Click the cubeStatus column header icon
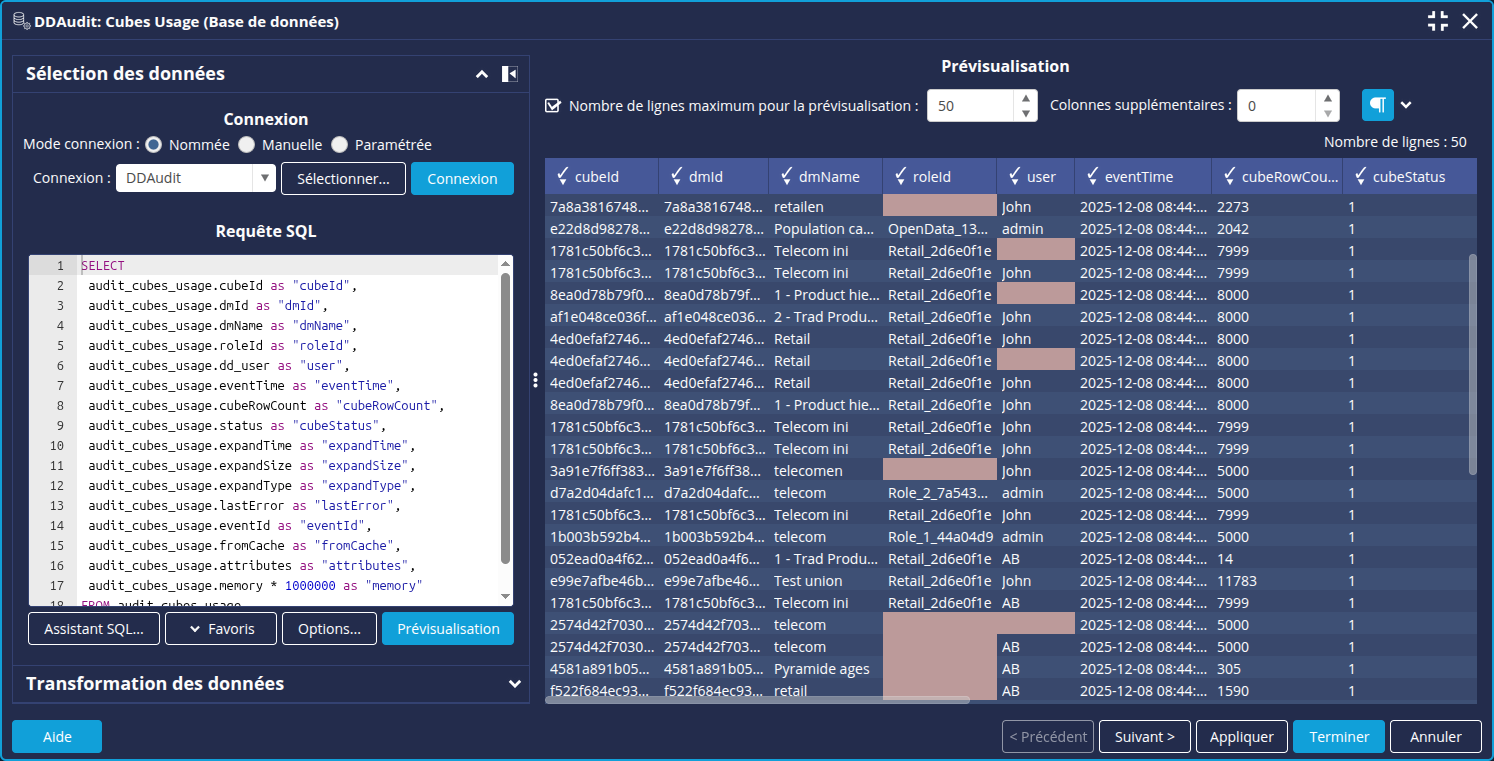The height and width of the screenshot is (761, 1494). pos(1360,177)
